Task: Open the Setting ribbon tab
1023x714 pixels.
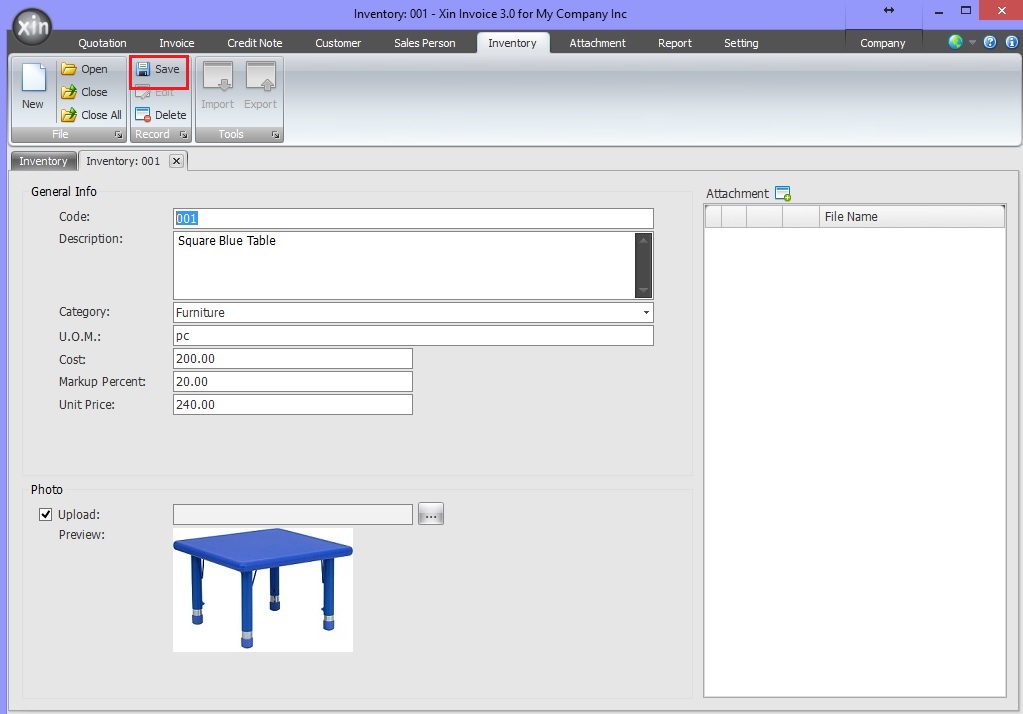Action: coord(741,43)
